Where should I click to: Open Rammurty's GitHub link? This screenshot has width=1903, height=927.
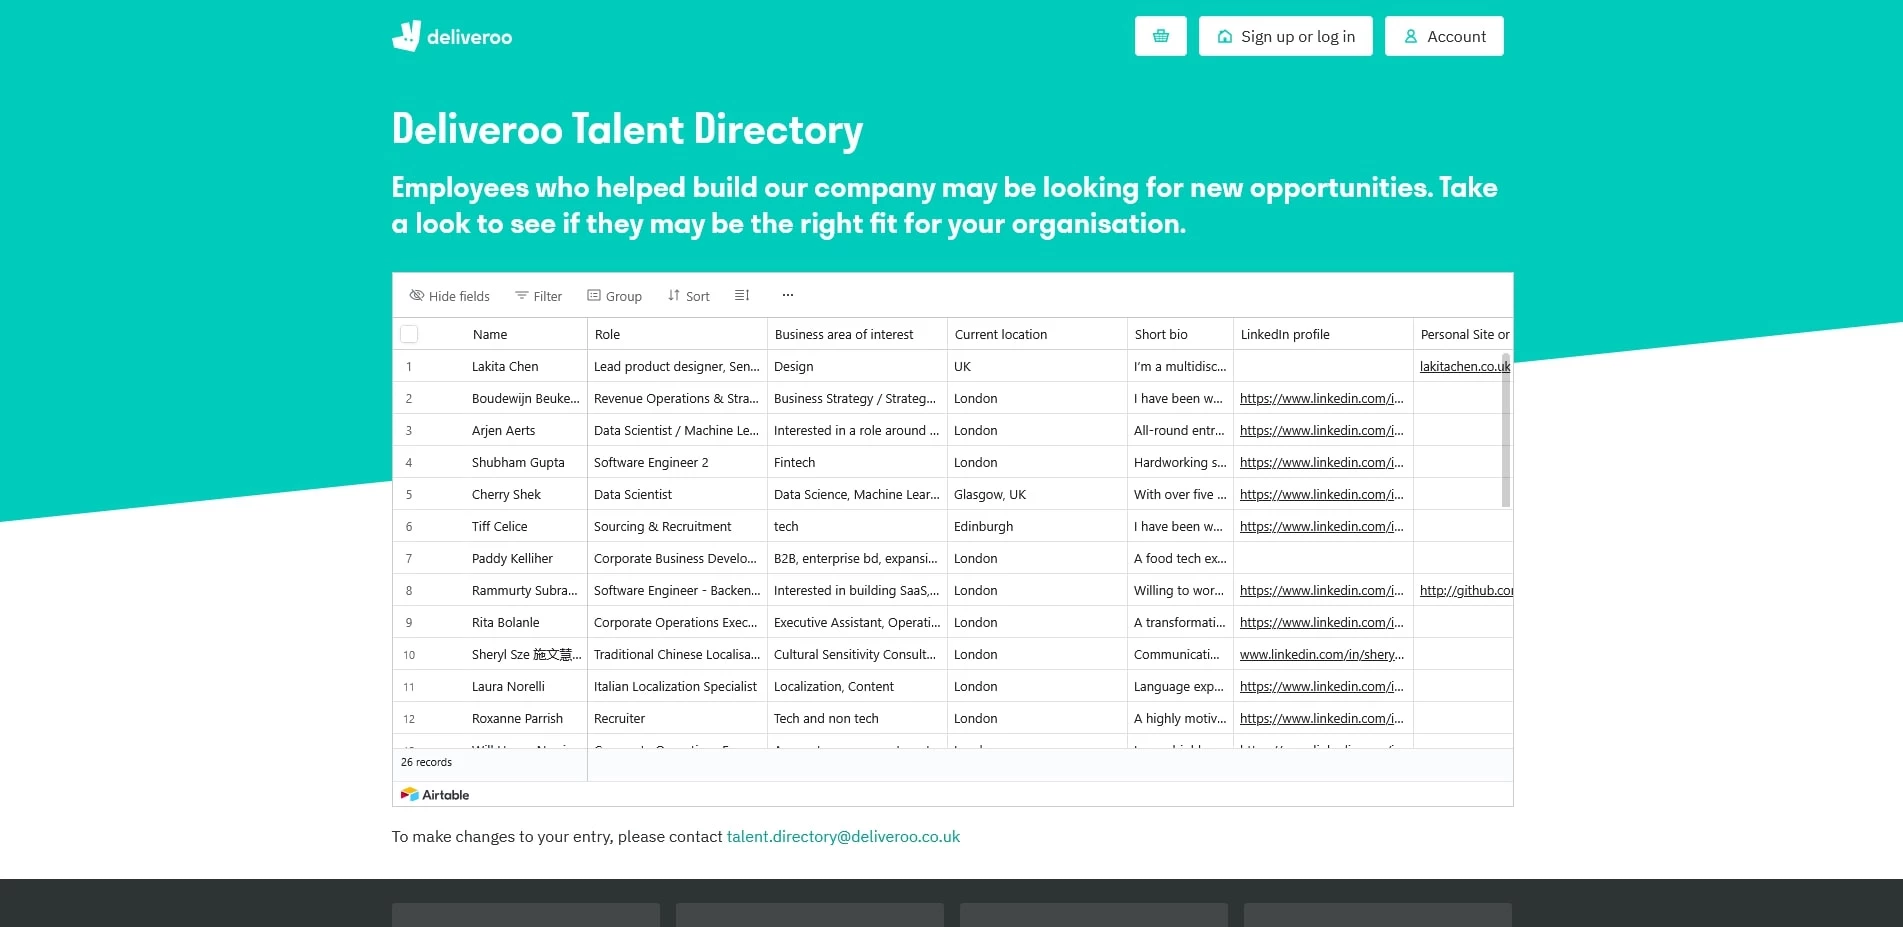1465,591
